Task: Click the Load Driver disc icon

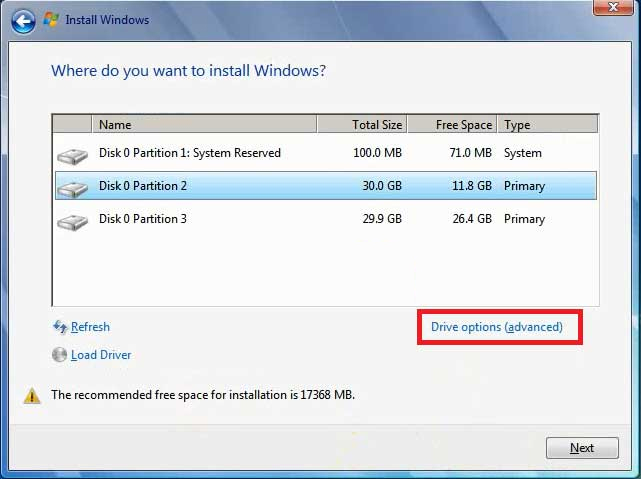Action: coord(60,355)
